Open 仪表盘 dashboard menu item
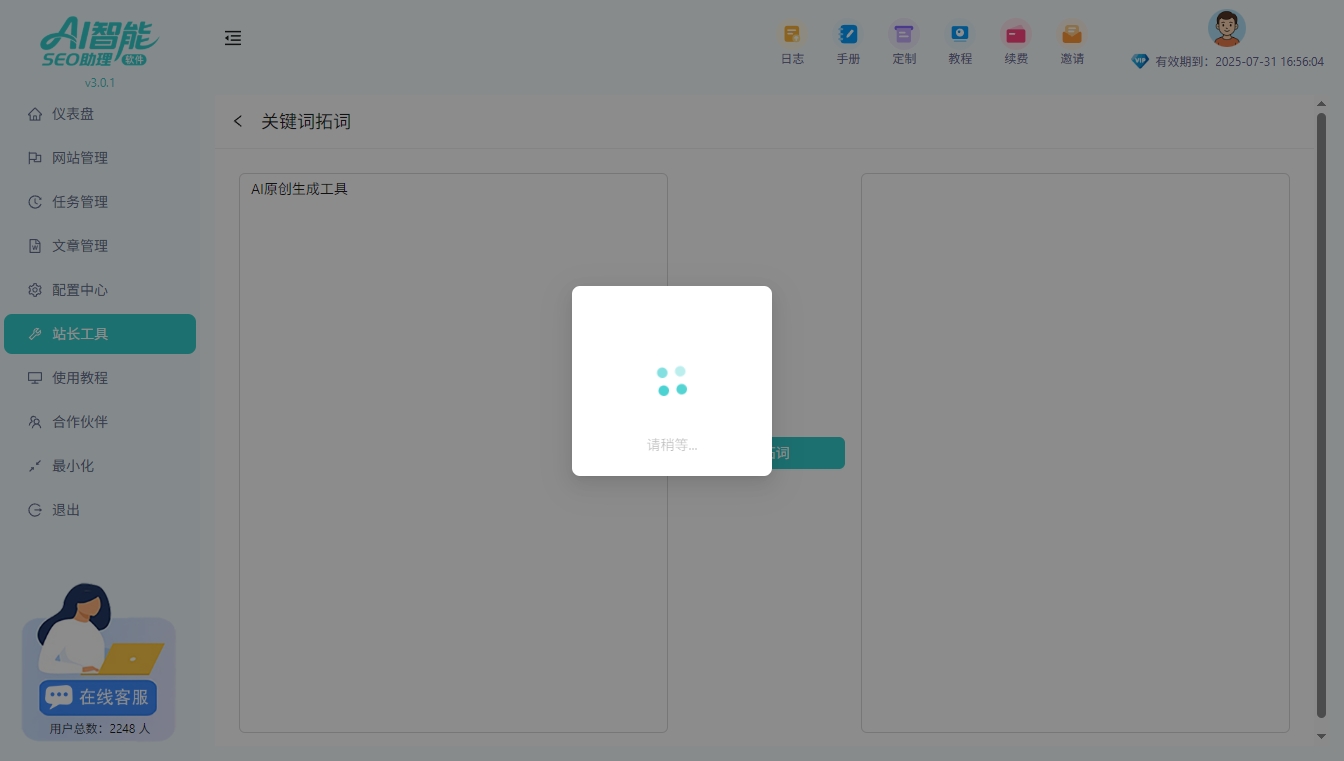Screen dimensions: 1344x761 point(73,114)
